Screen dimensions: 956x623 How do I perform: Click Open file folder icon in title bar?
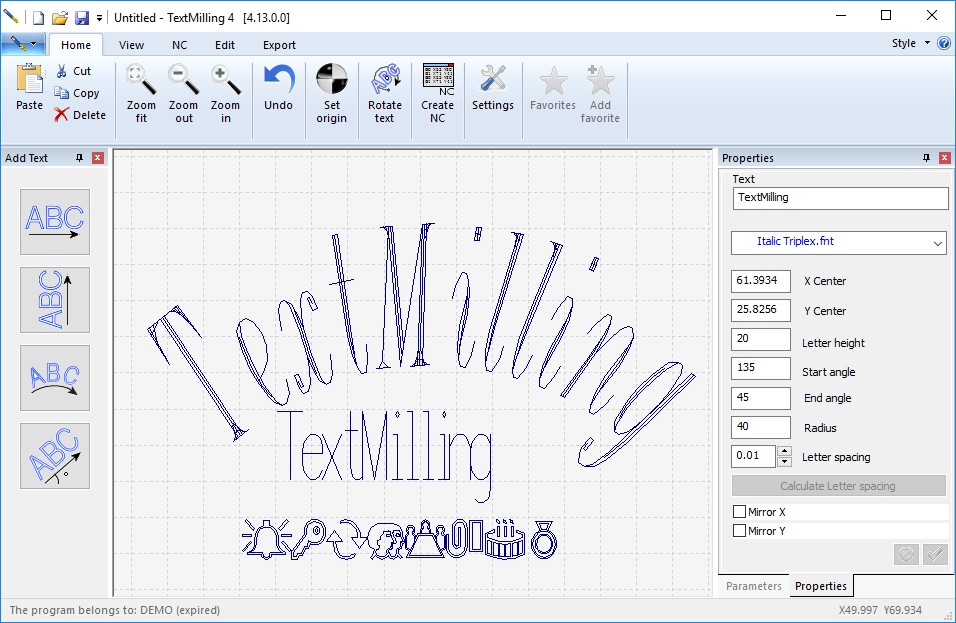pyautogui.click(x=60, y=18)
